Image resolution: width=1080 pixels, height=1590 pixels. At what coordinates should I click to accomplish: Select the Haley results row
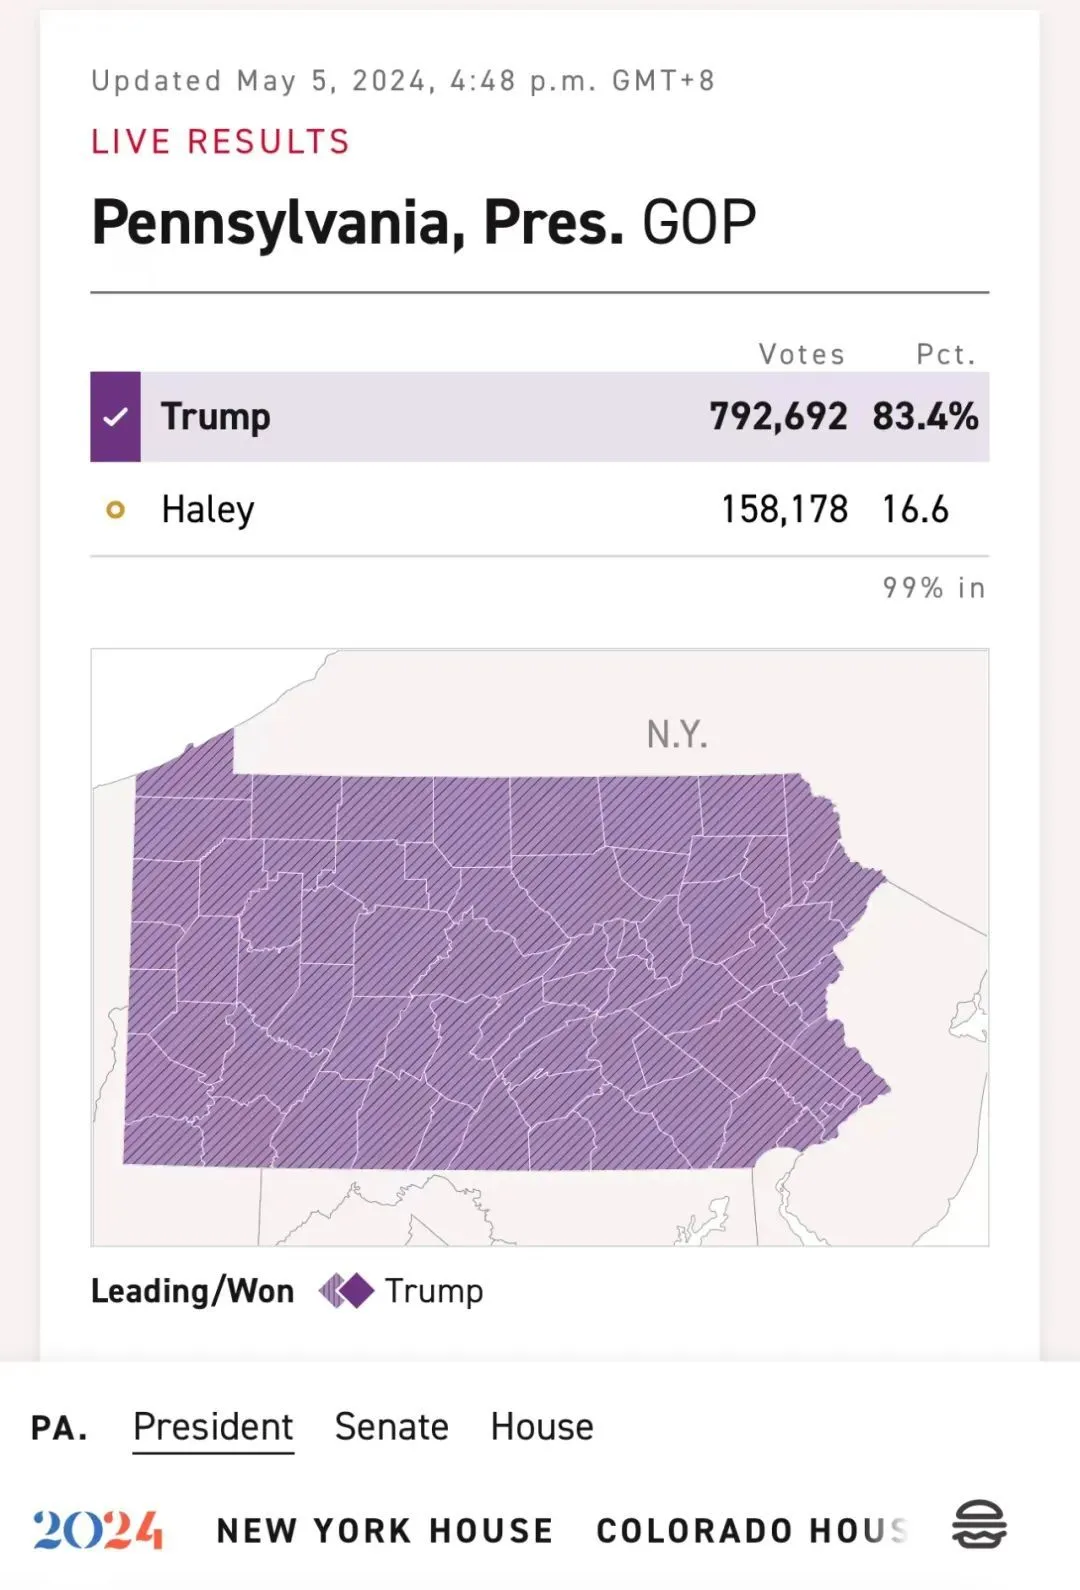540,509
